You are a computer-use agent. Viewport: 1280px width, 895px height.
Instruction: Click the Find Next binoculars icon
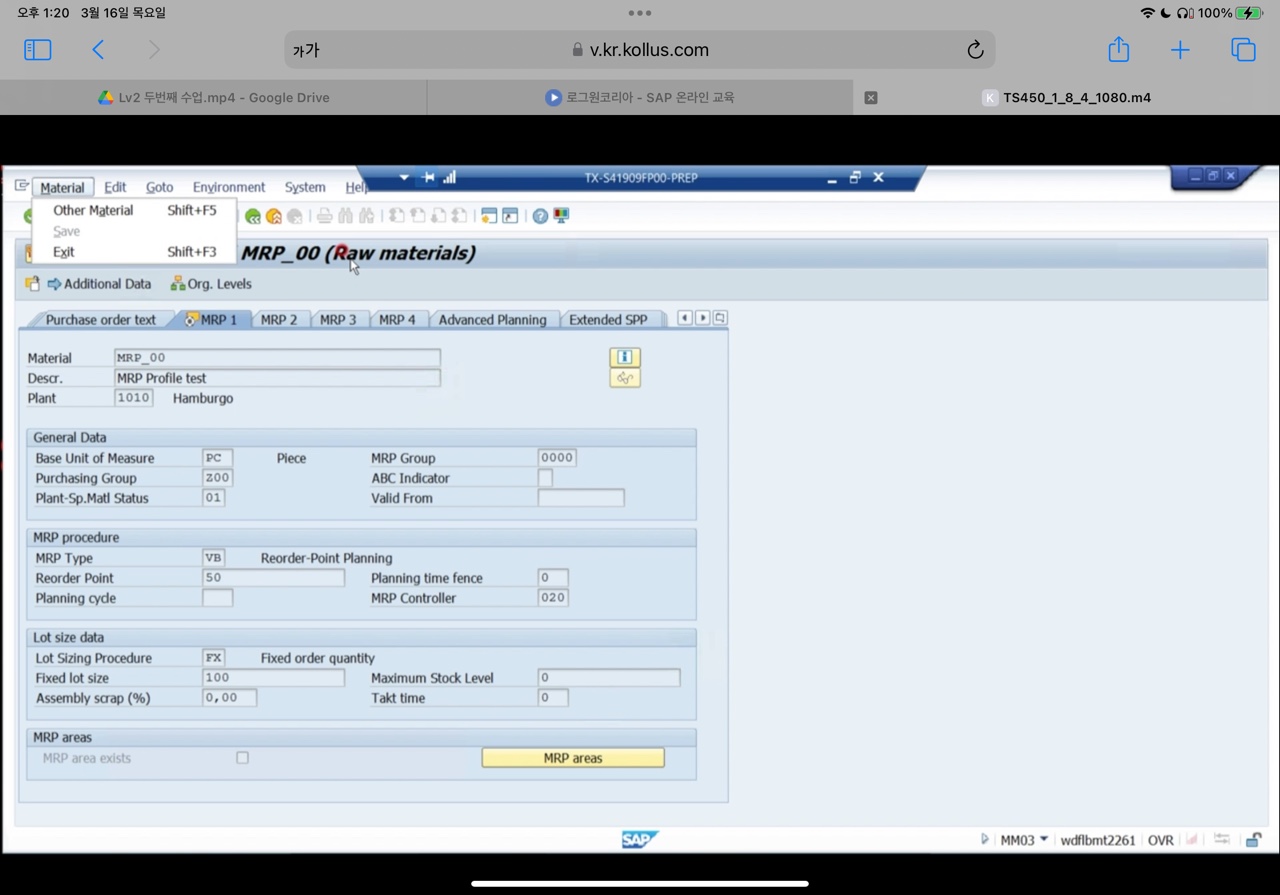point(367,216)
